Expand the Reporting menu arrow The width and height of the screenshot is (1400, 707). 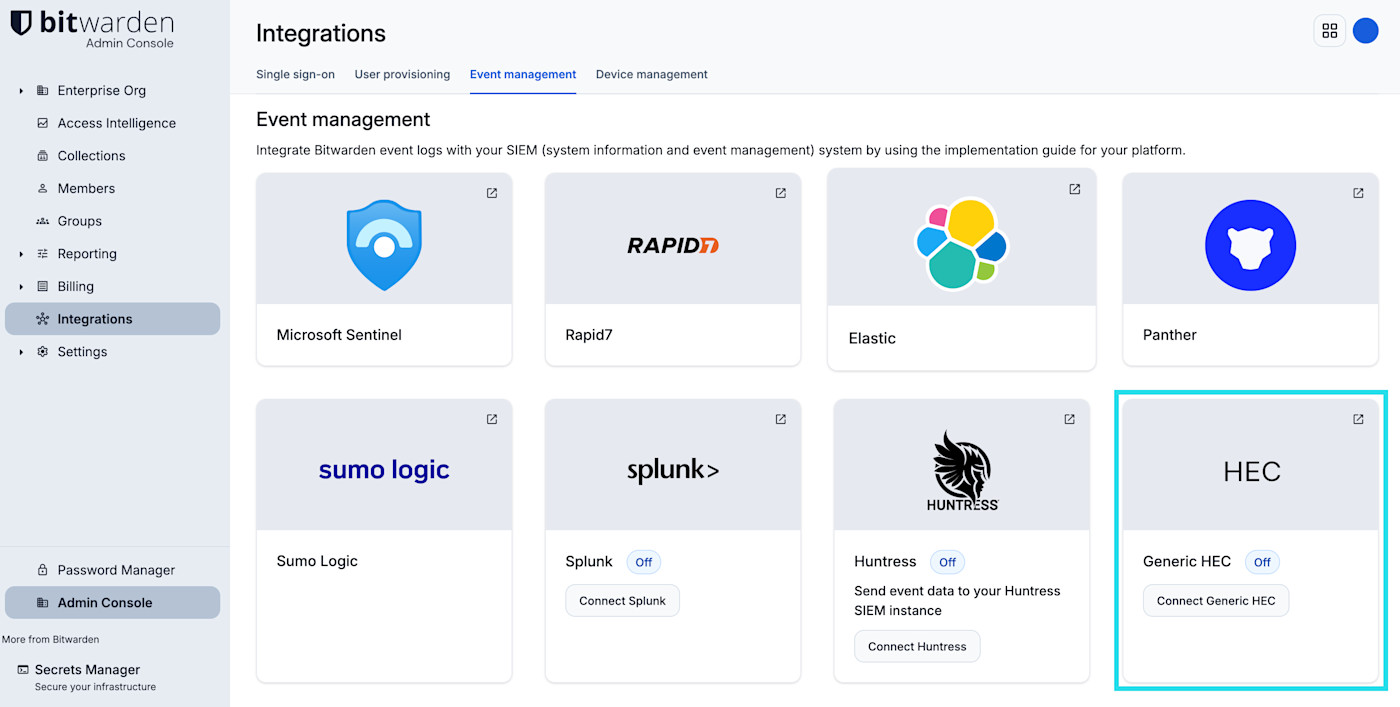[x=21, y=254]
